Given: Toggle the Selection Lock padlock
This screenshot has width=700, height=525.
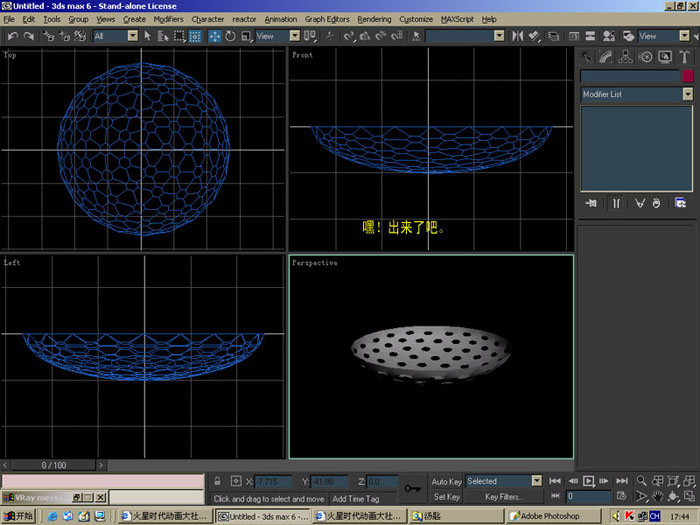Looking at the screenshot, I should pos(217,481).
